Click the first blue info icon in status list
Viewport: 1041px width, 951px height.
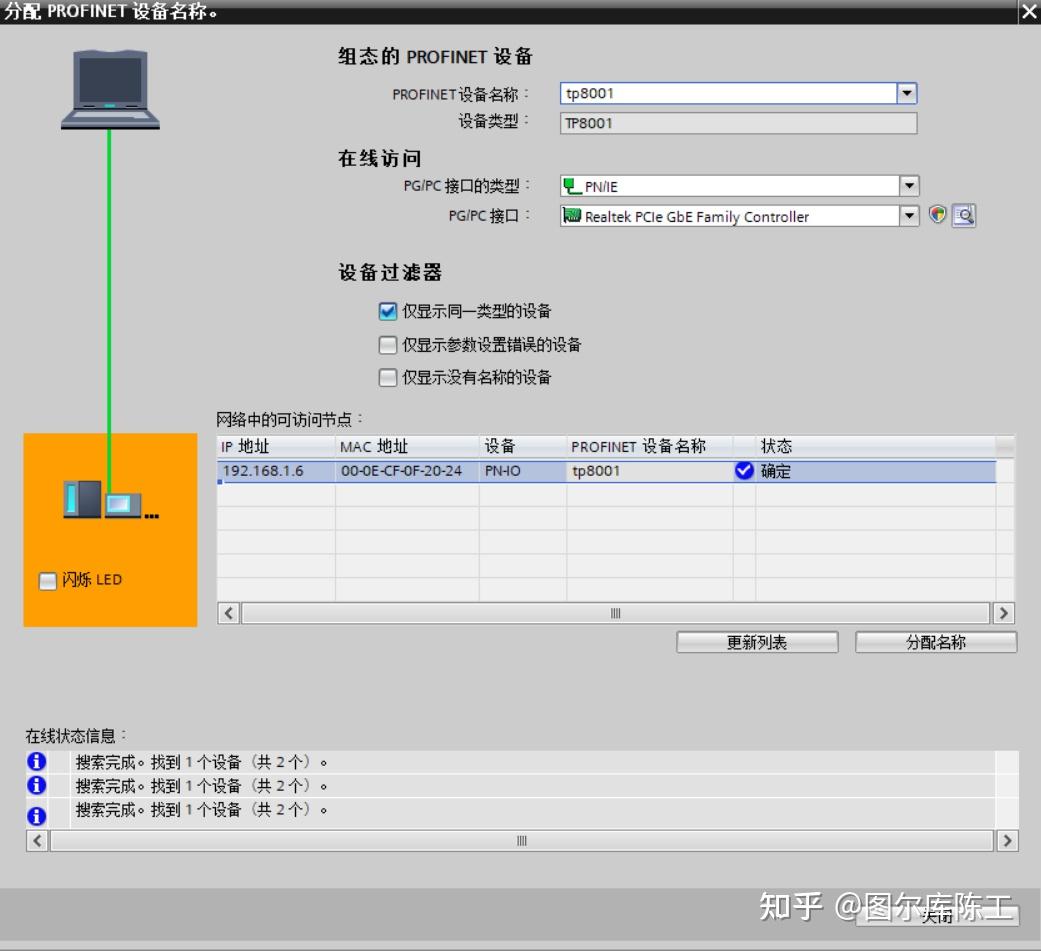point(37,761)
